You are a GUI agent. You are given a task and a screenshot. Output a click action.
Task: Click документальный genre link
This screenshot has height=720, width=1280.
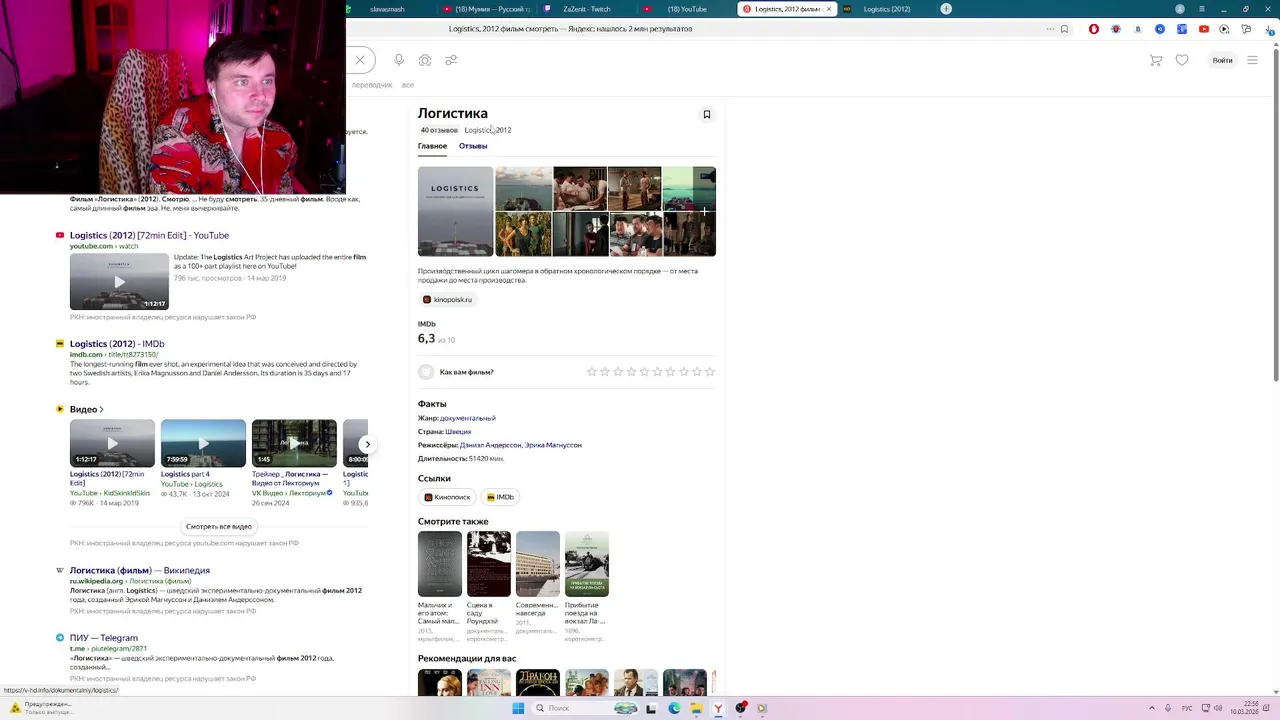pyautogui.click(x=468, y=418)
